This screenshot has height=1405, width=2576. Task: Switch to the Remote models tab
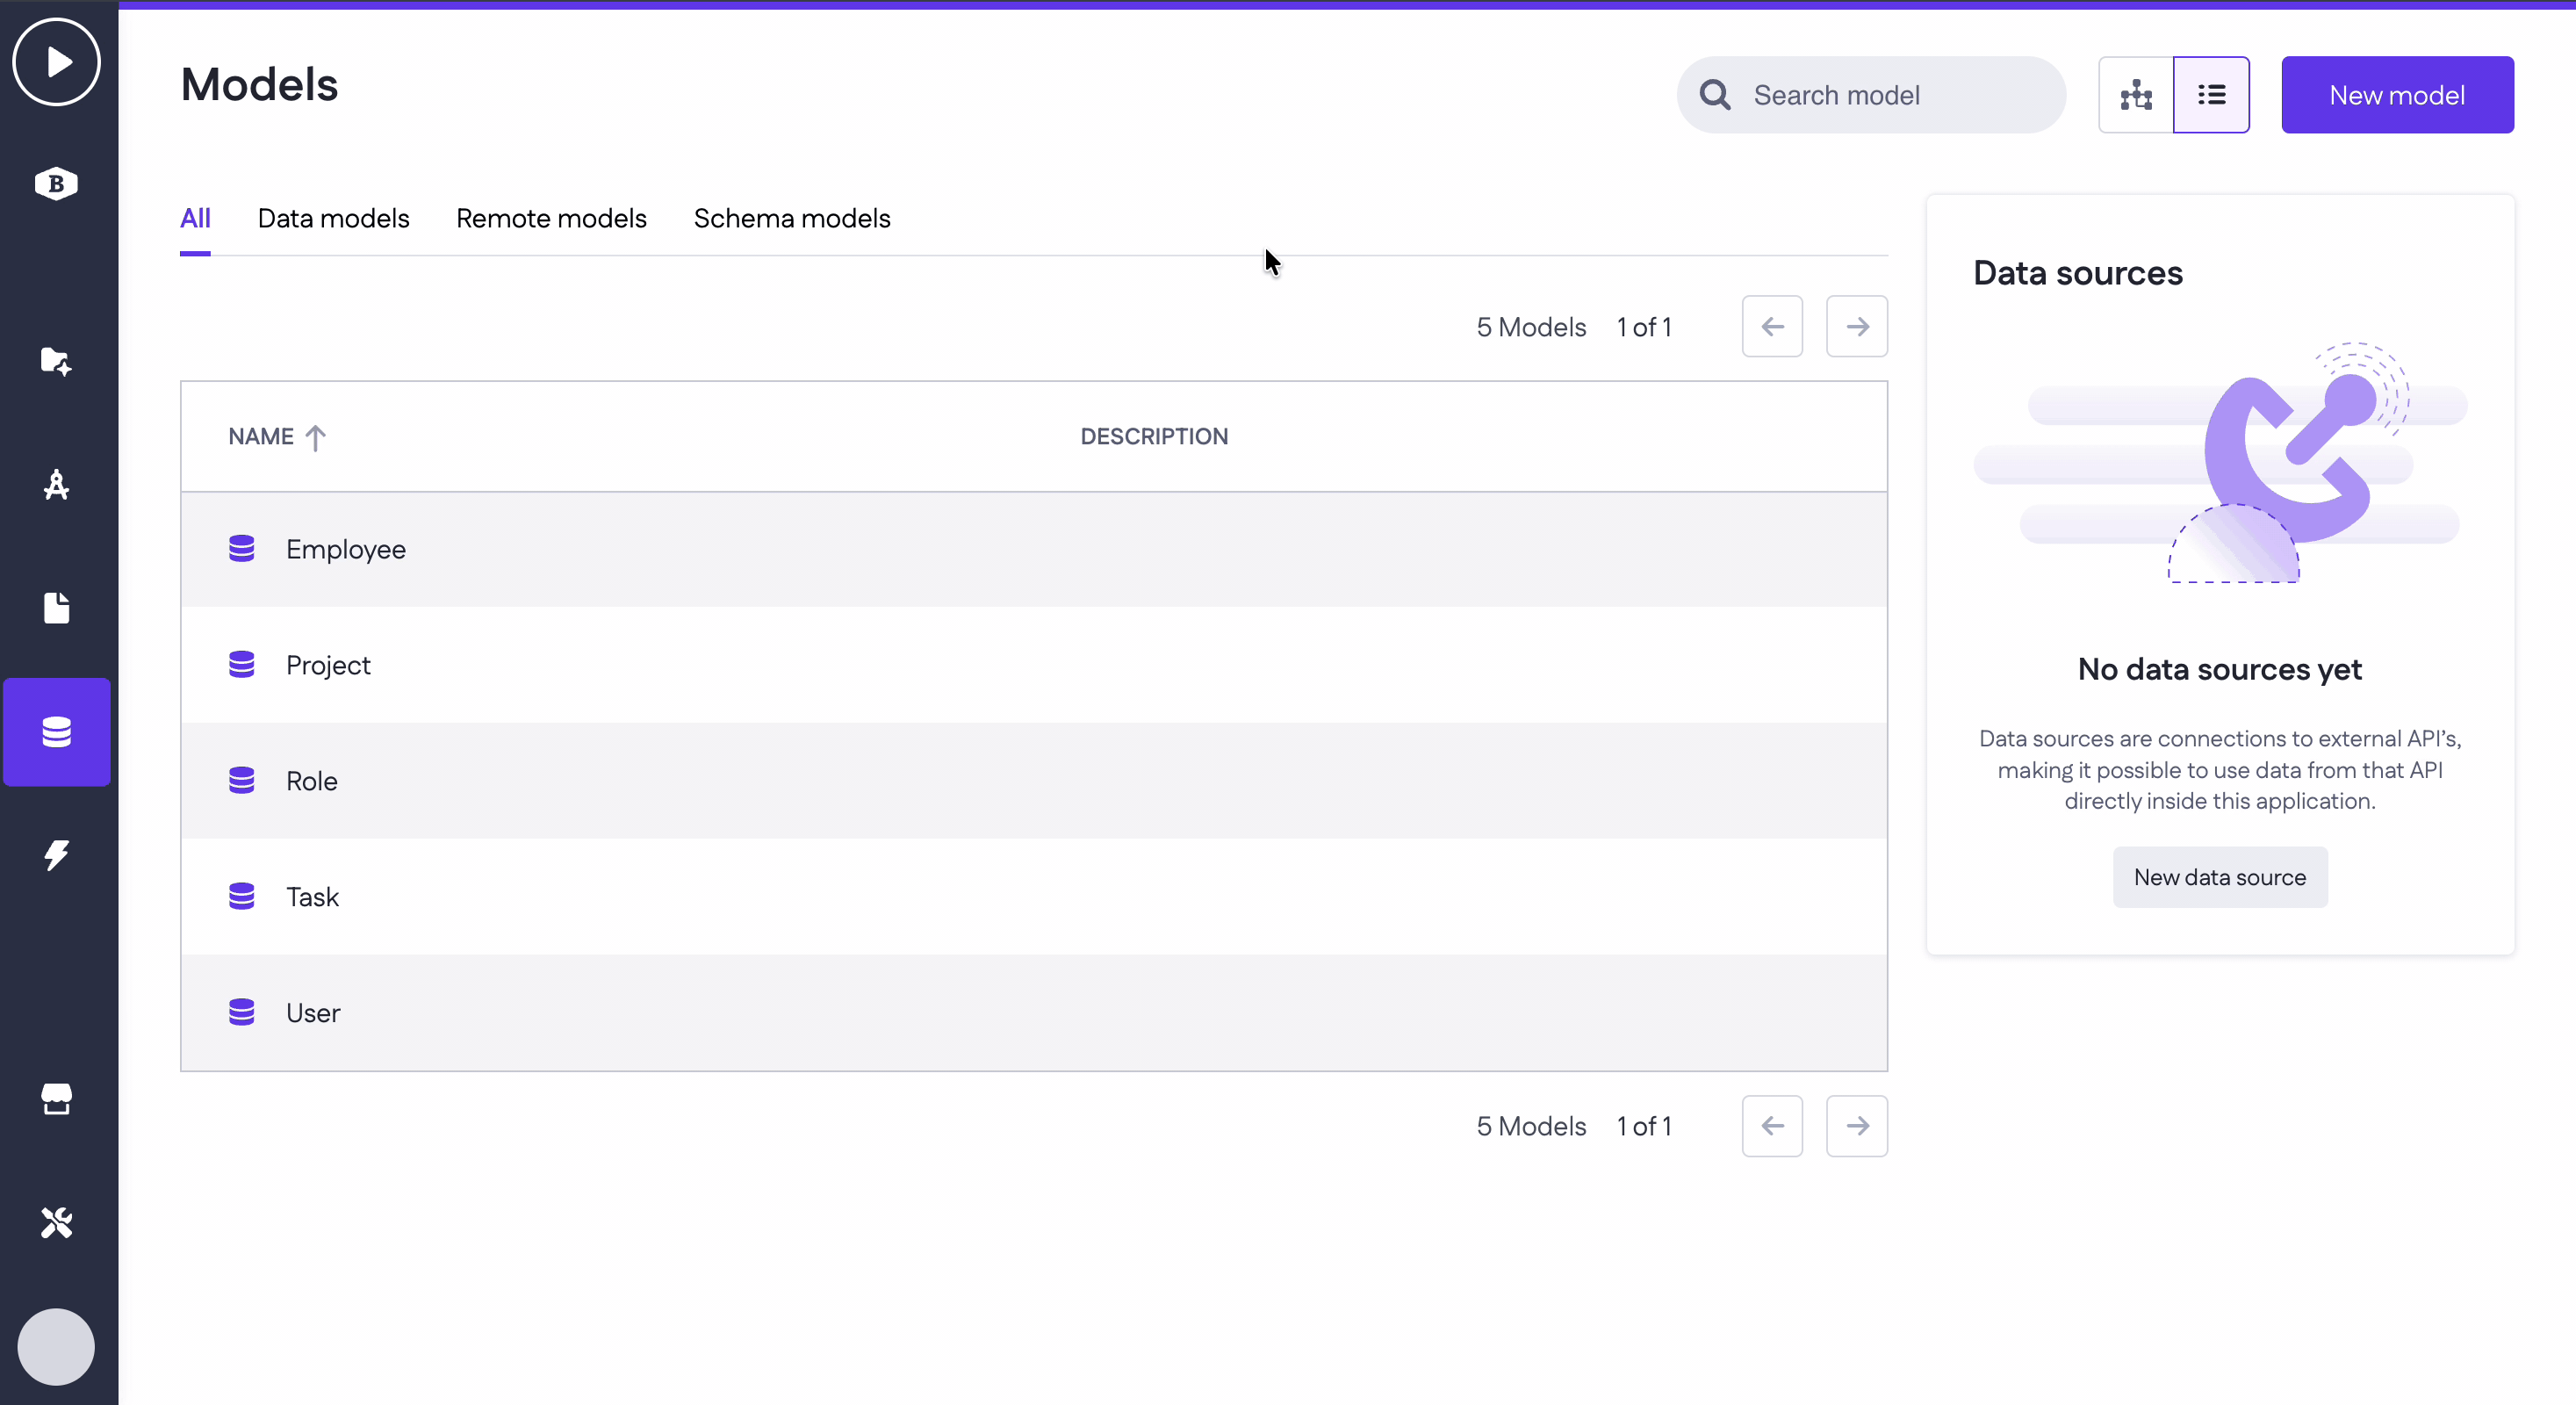coord(551,219)
